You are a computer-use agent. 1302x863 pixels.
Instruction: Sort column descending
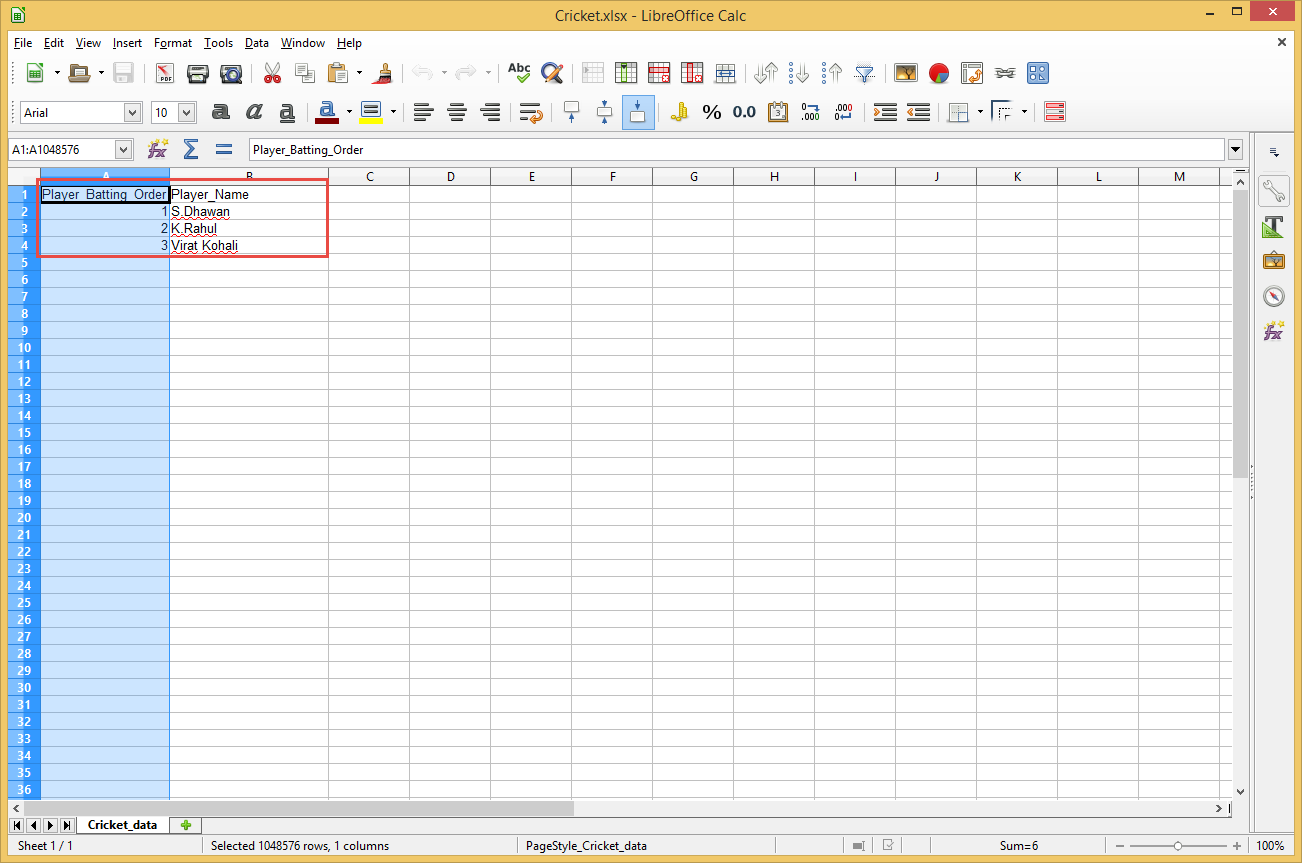tap(832, 73)
